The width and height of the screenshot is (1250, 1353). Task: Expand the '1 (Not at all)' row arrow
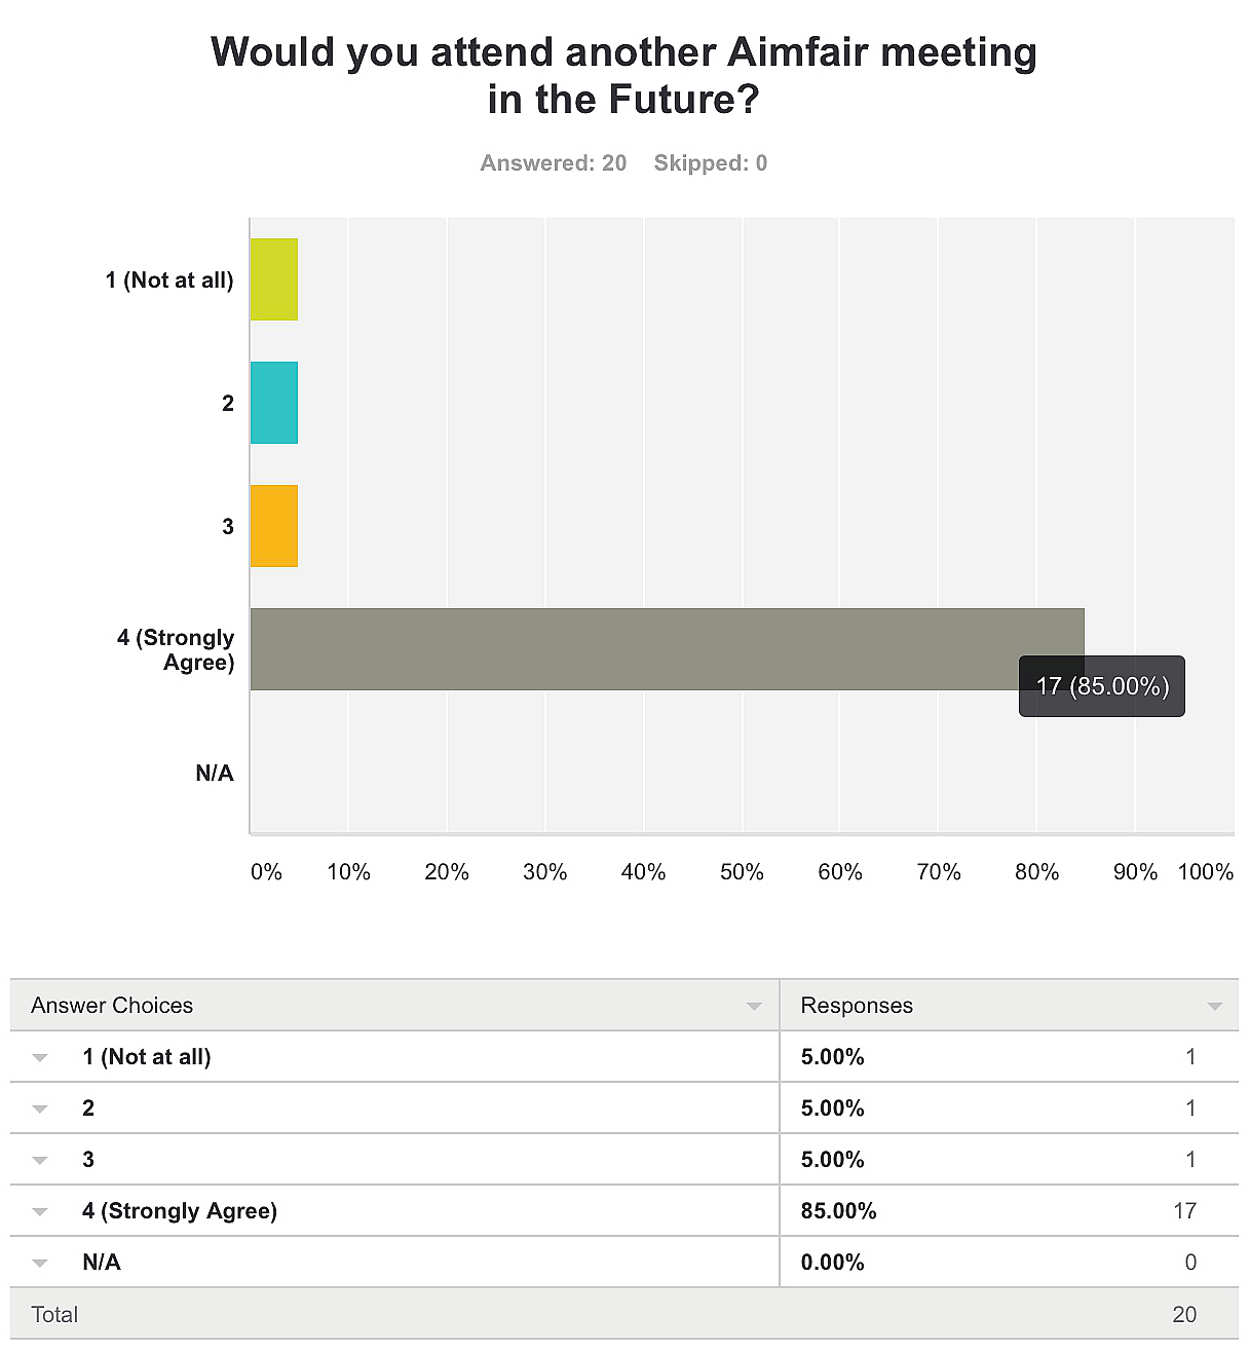(x=40, y=1058)
